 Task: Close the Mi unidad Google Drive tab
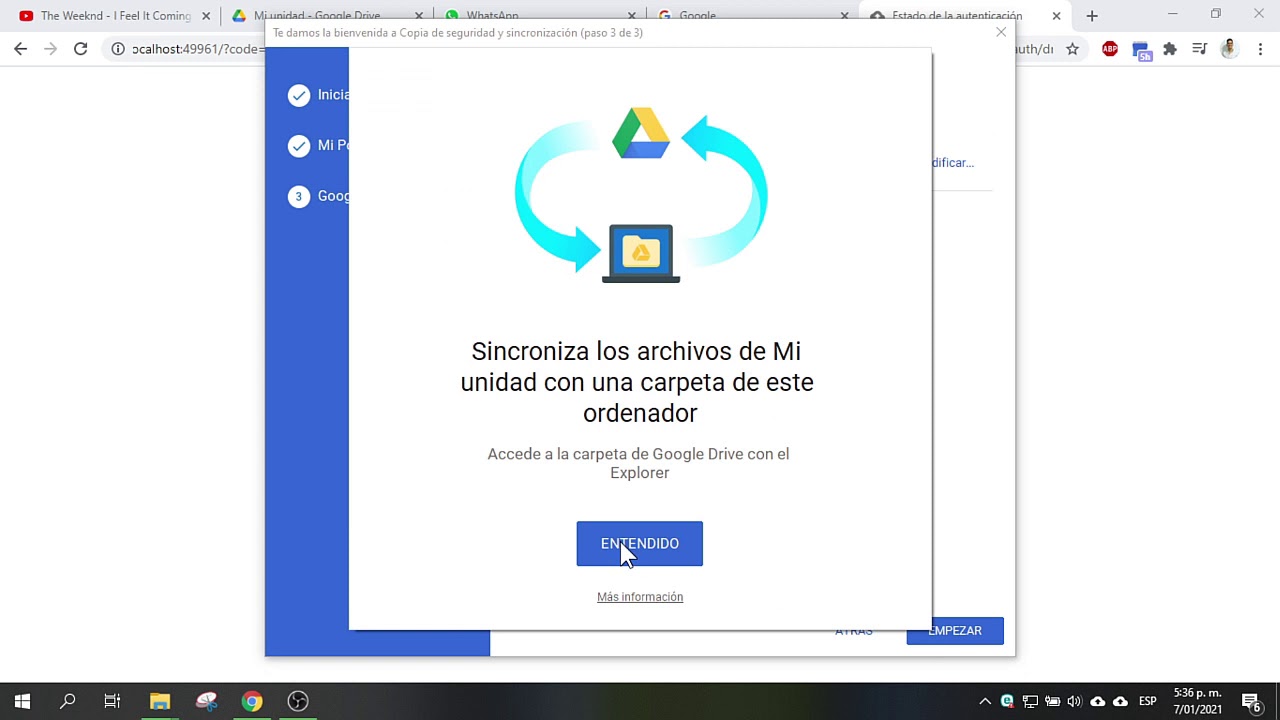[x=419, y=16]
